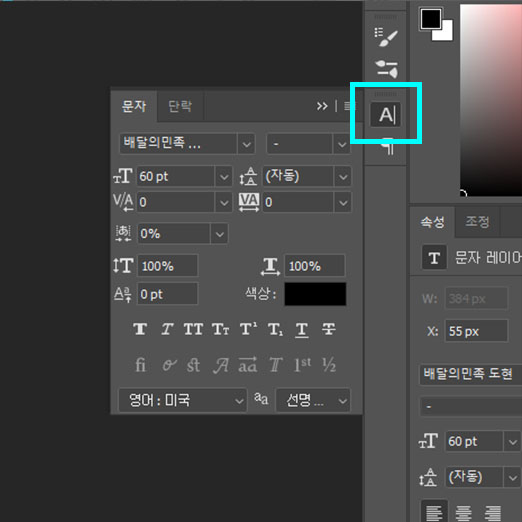
Task: Open kerning value dropdown
Action: [x=224, y=202]
